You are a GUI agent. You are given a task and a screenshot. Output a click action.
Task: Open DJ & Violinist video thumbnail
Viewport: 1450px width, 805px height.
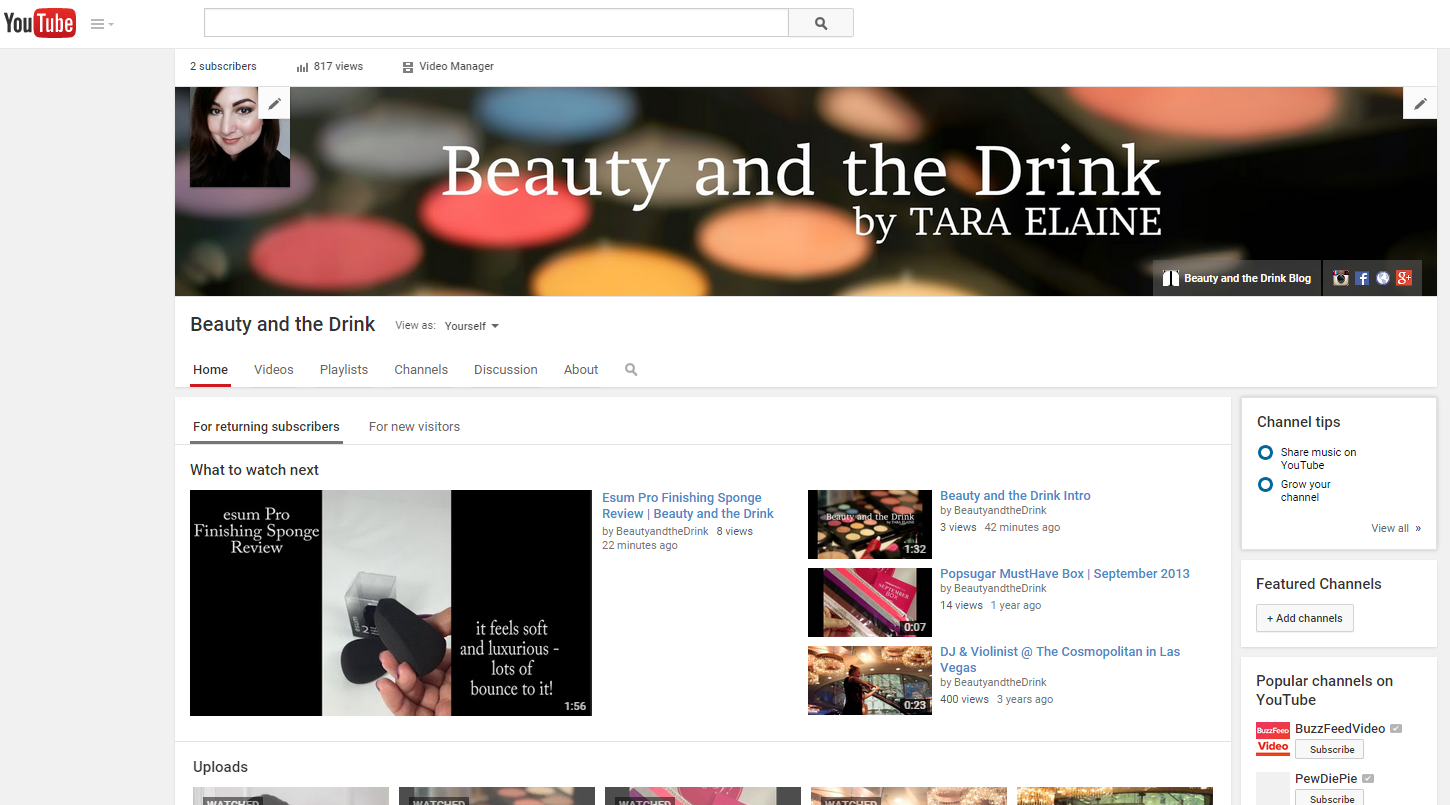point(870,681)
